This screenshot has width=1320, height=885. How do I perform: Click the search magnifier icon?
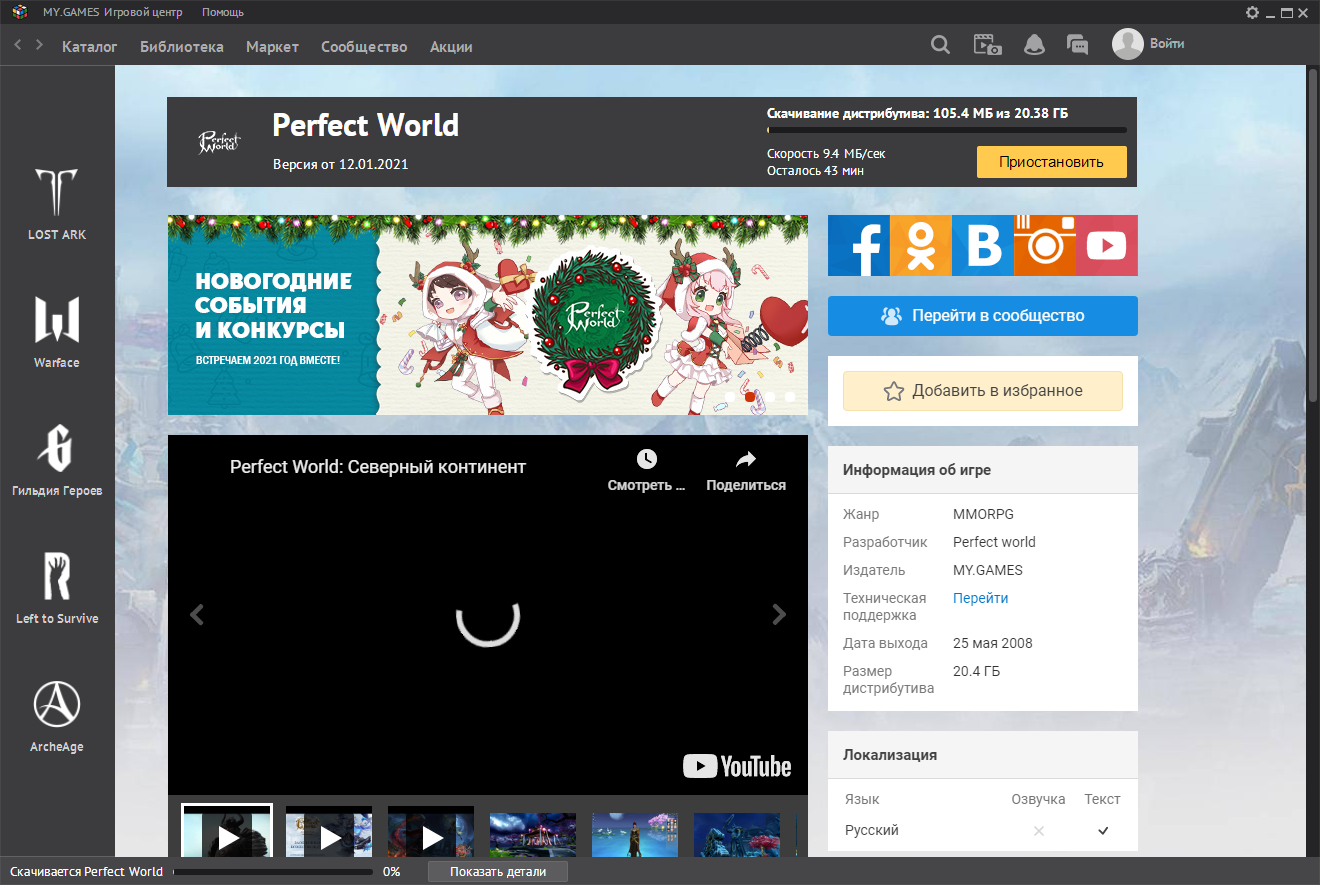coord(940,45)
